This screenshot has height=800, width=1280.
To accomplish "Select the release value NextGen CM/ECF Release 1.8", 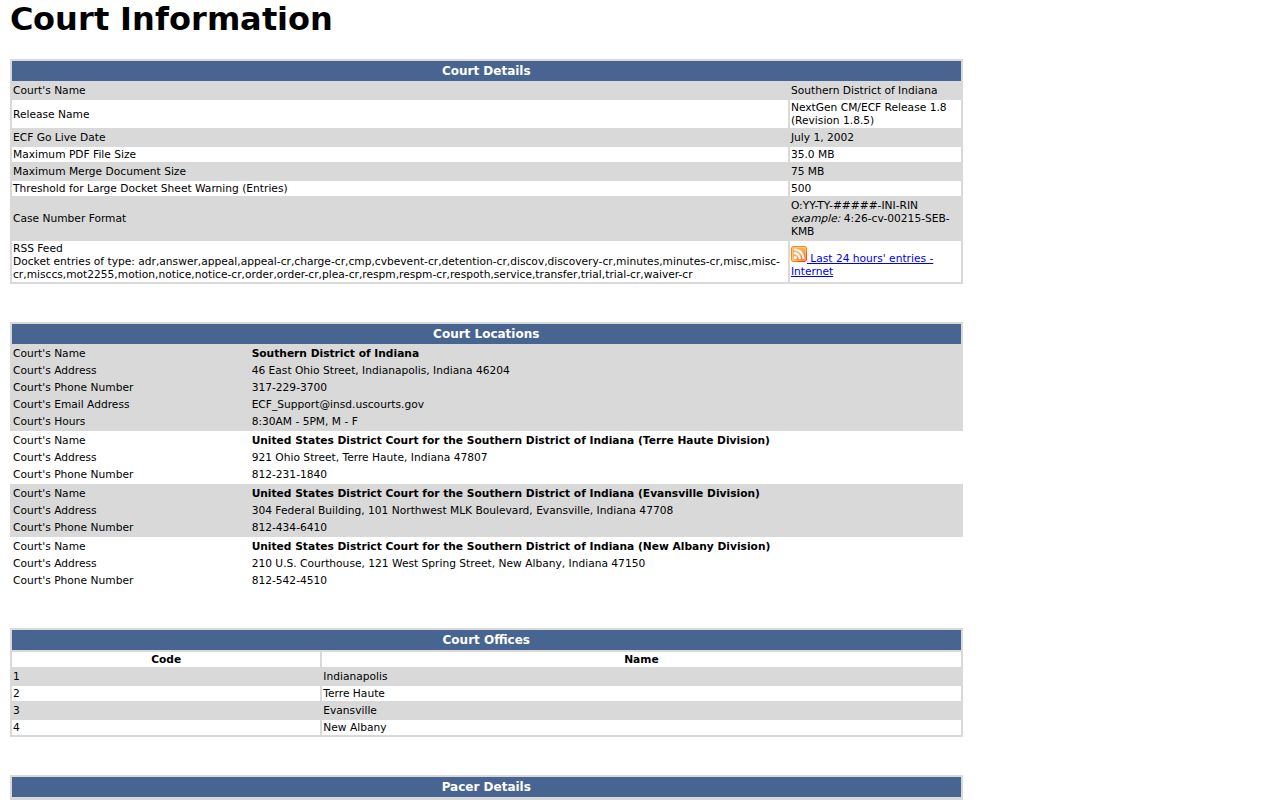I will click(x=868, y=114).
